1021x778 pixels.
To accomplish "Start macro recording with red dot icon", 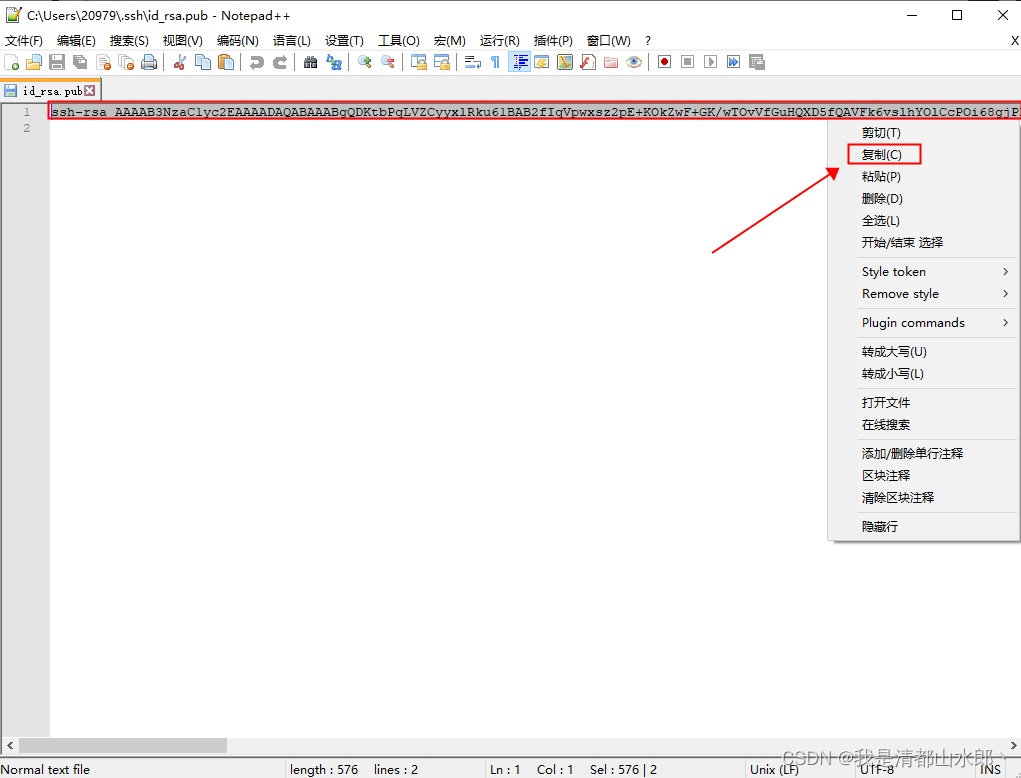I will (x=664, y=63).
